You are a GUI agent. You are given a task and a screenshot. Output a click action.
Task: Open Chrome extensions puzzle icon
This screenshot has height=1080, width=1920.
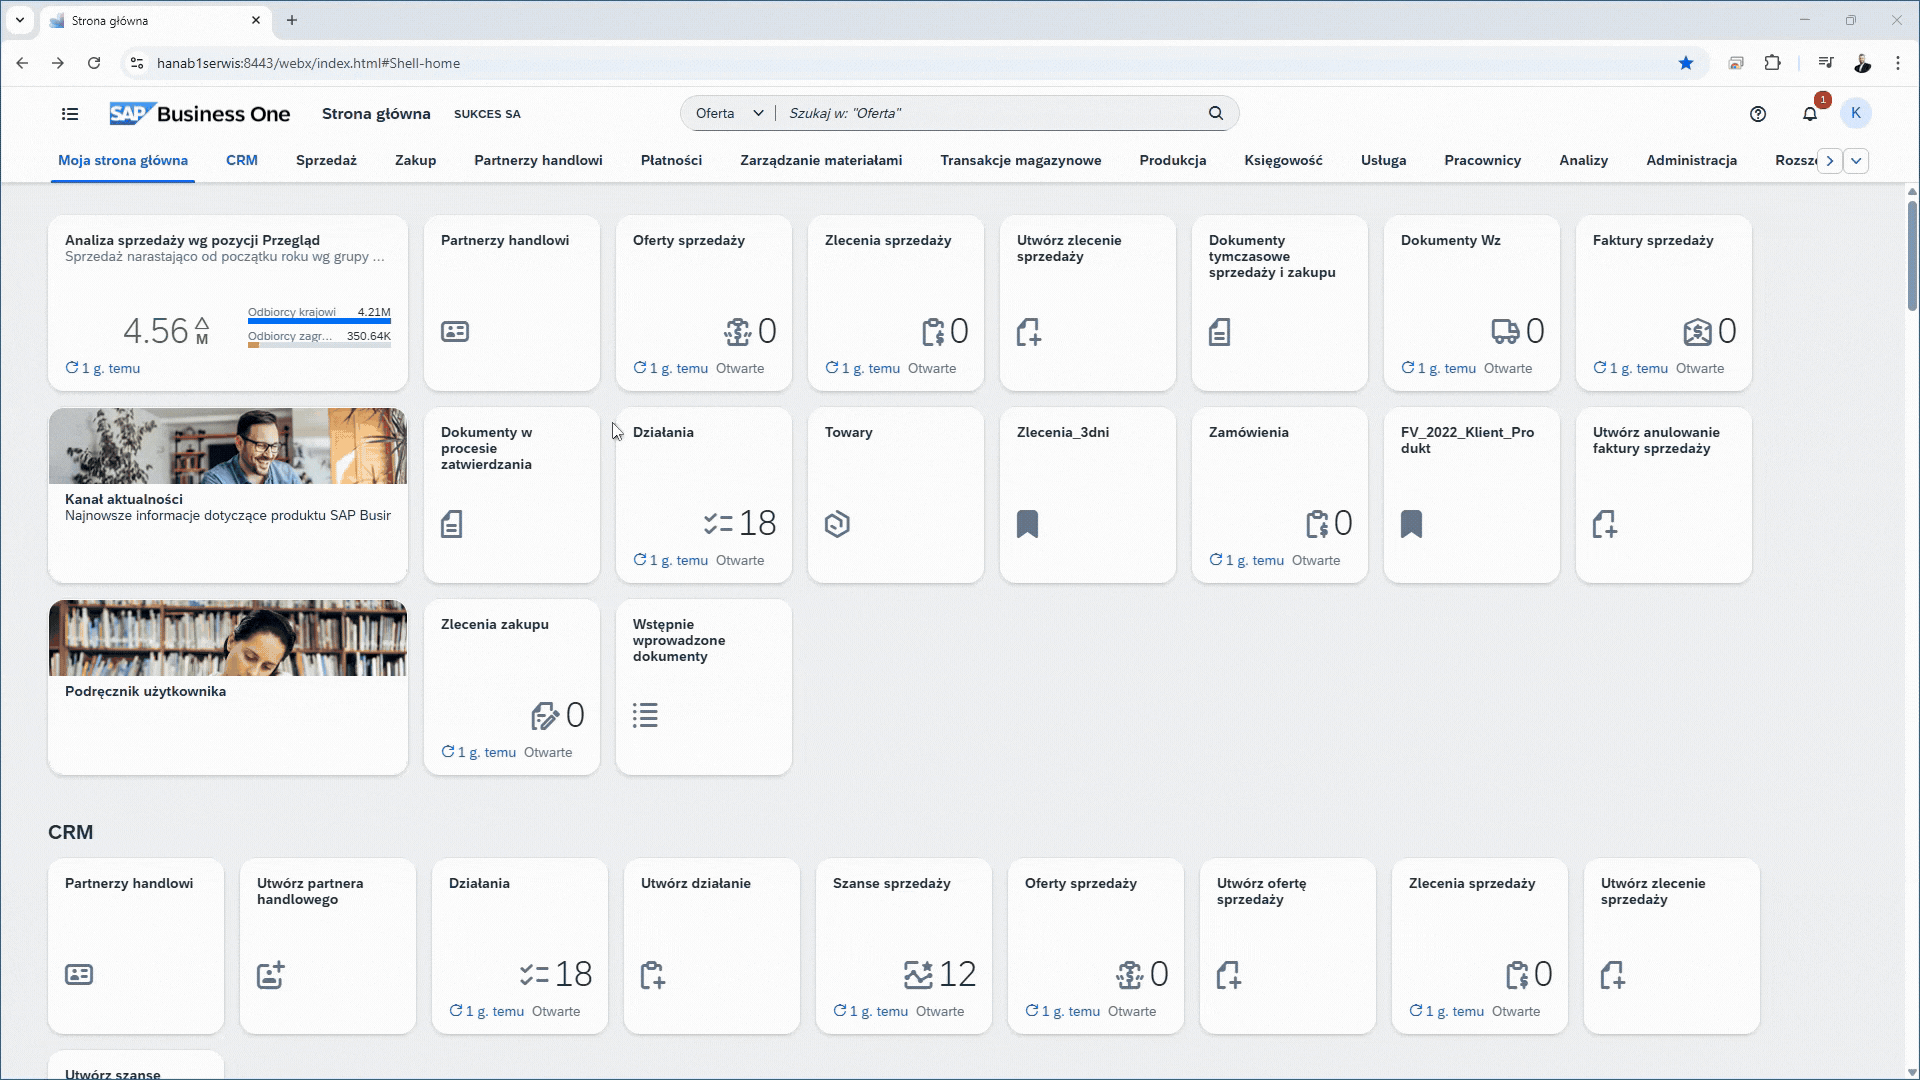click(1773, 63)
